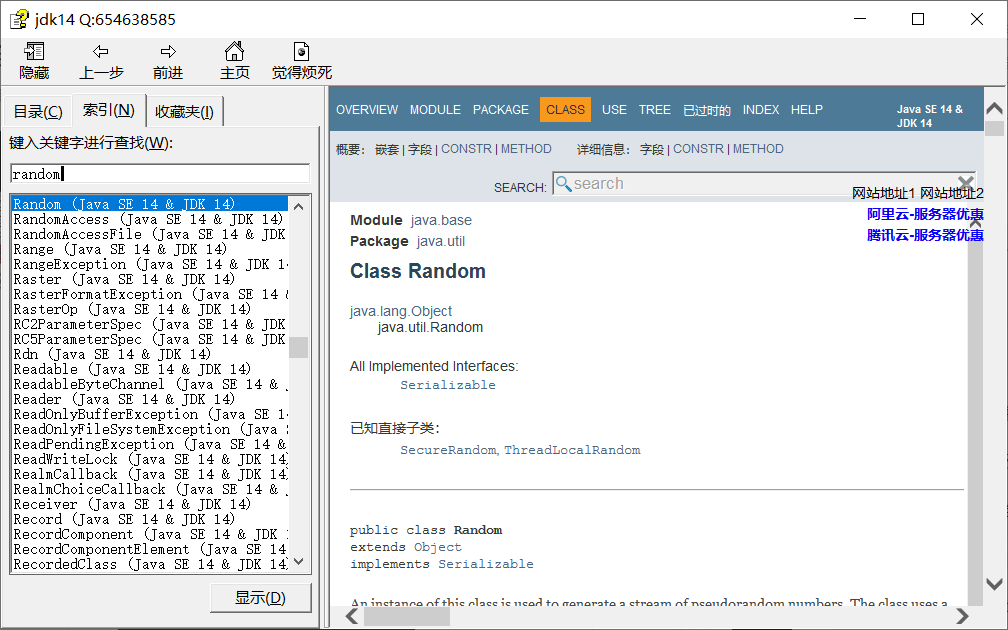The width and height of the screenshot is (1008, 630).
Task: Jump to summary METHOD link
Action: (526, 149)
